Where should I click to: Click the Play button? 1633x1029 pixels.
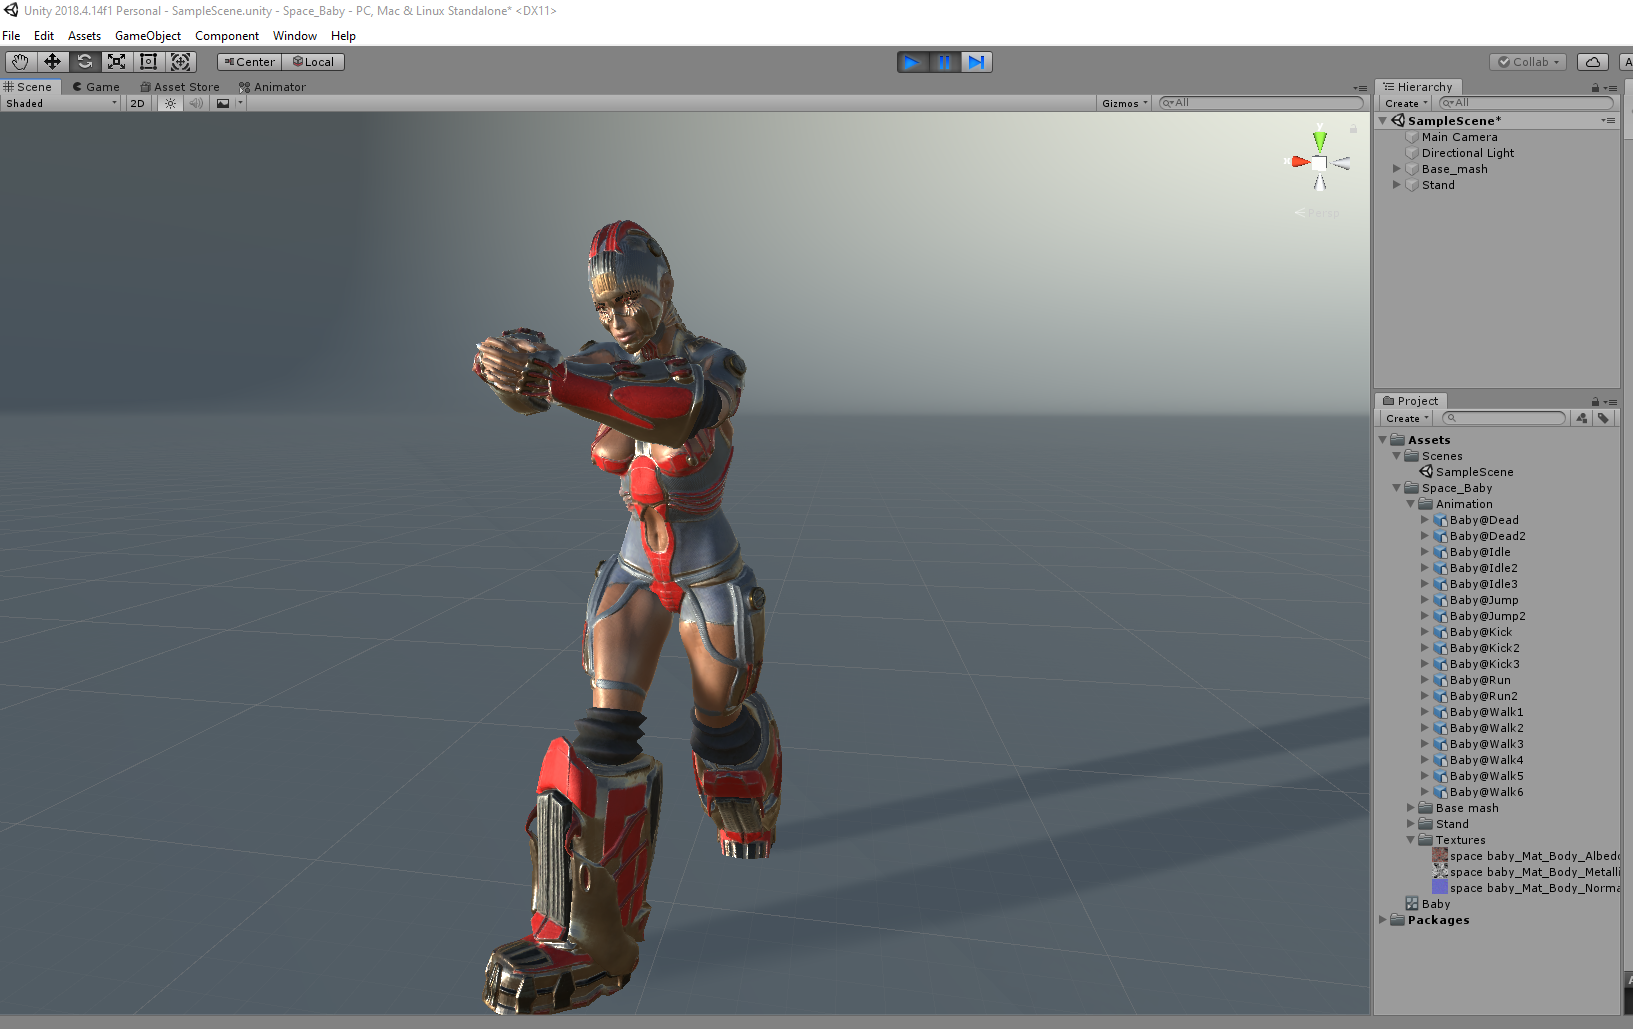point(912,62)
